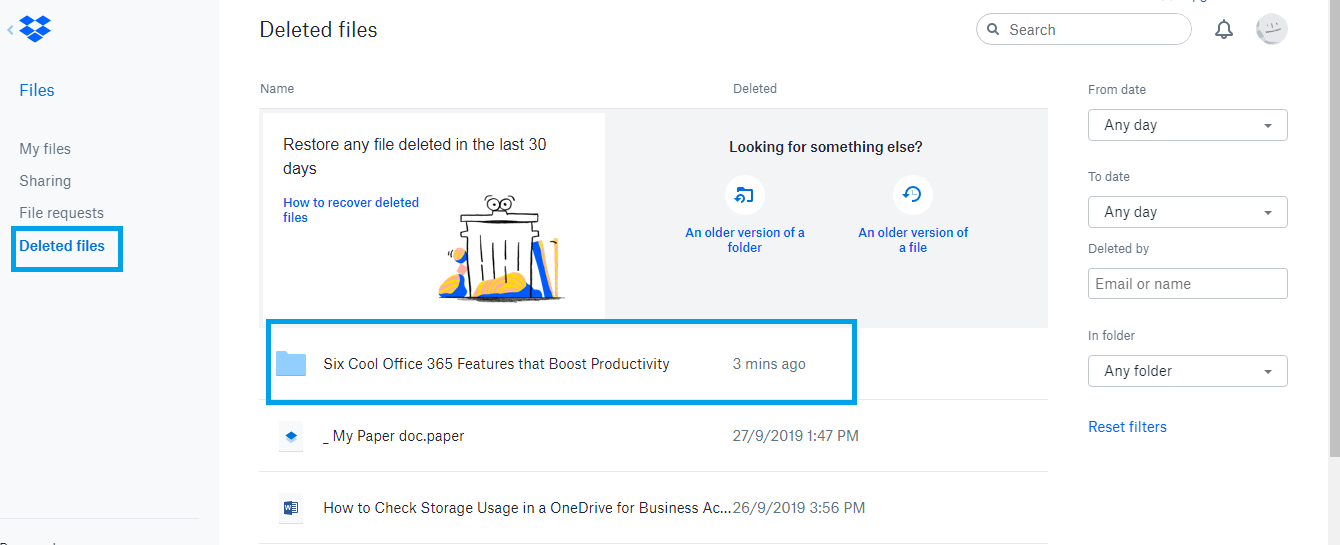Click the Six Cool Office 365 folder icon
The image size is (1340, 545).
pos(291,364)
